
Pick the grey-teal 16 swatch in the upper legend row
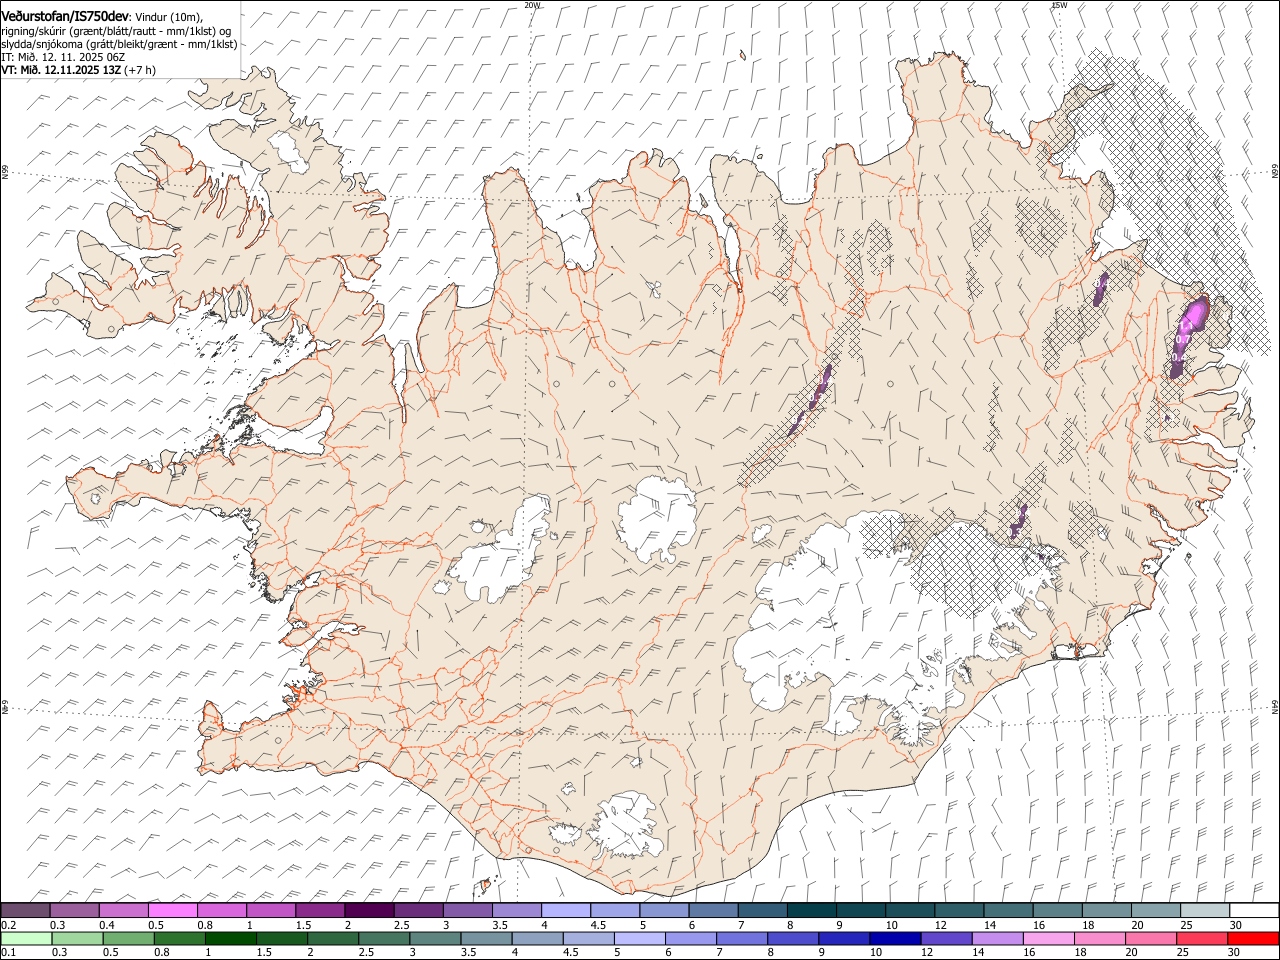pos(1058,911)
